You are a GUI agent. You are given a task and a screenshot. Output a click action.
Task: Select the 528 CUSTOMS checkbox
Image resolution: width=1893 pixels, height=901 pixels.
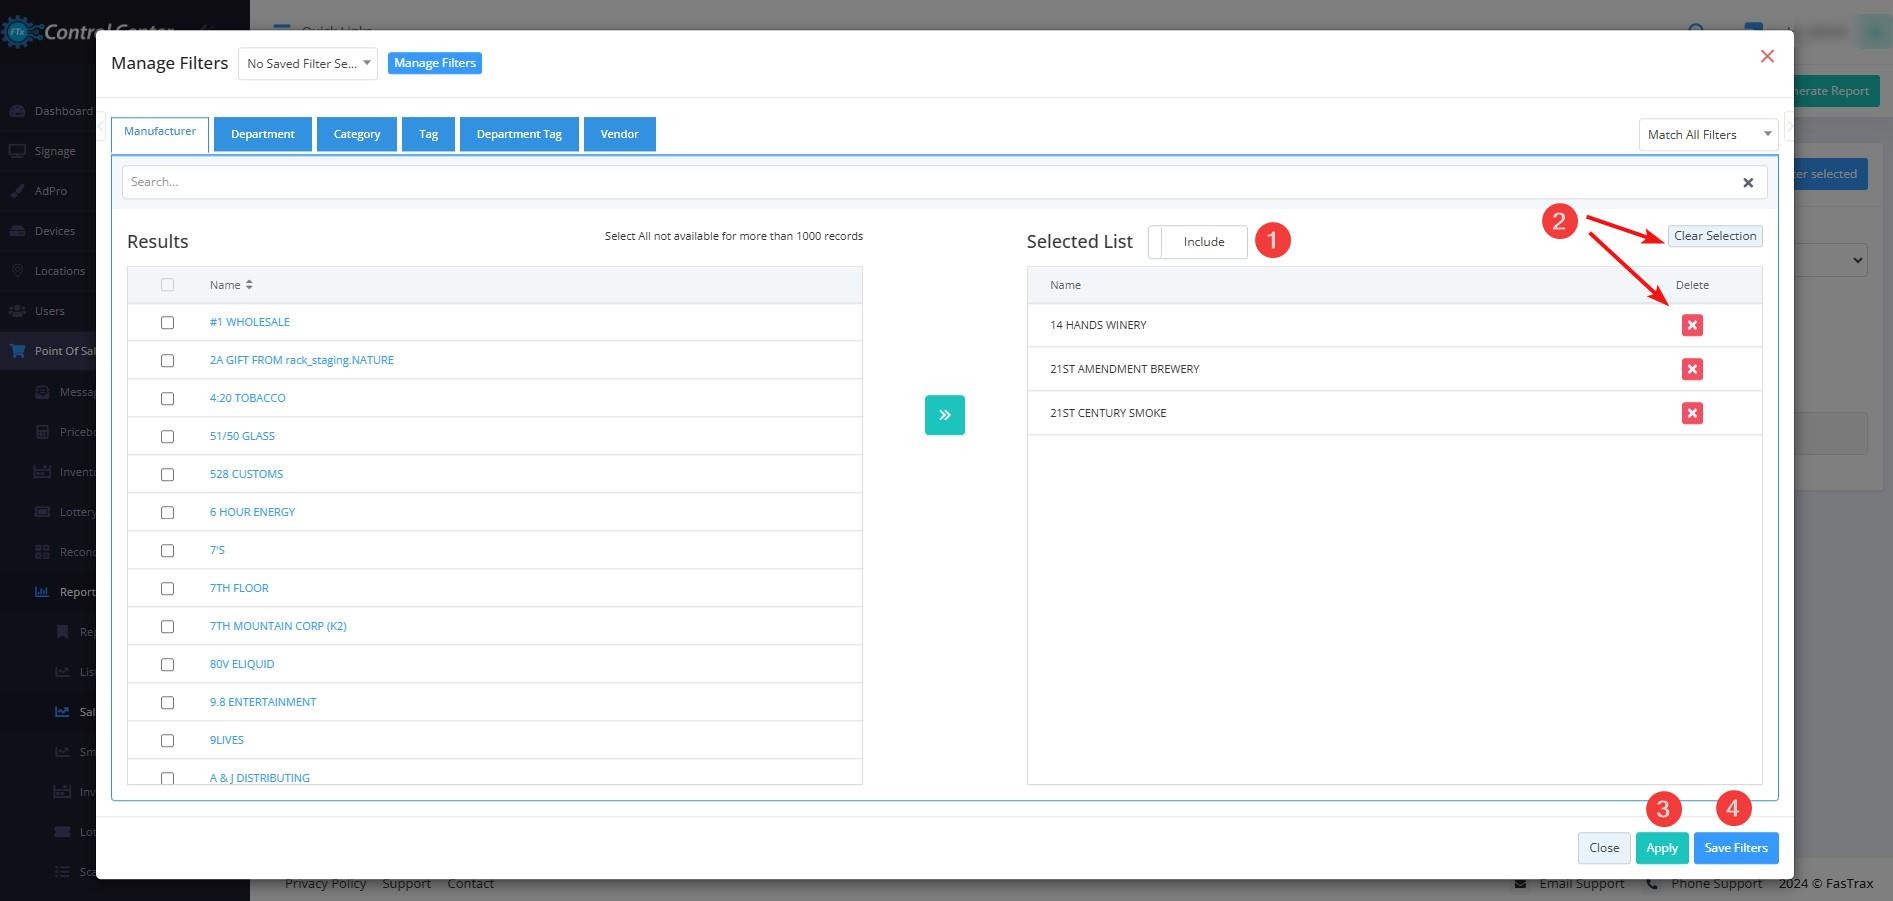click(x=167, y=475)
